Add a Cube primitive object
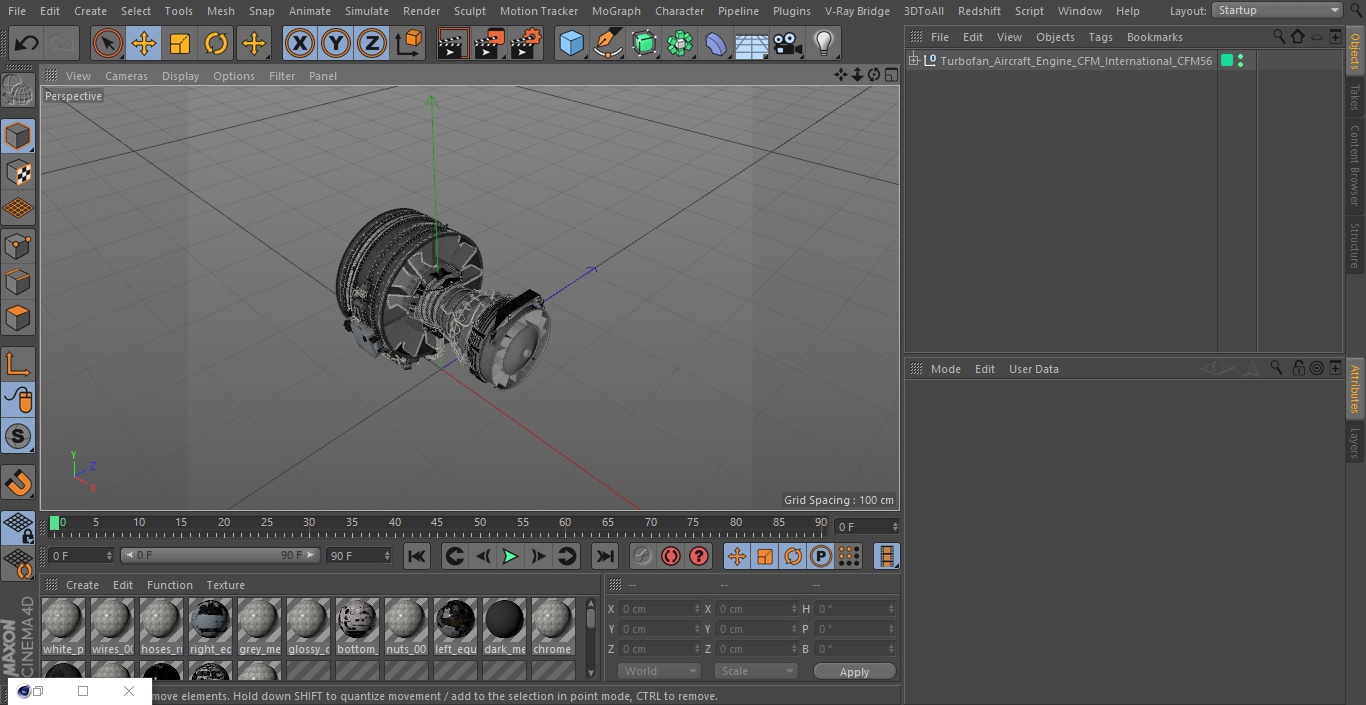The image size is (1366, 705). 571,43
